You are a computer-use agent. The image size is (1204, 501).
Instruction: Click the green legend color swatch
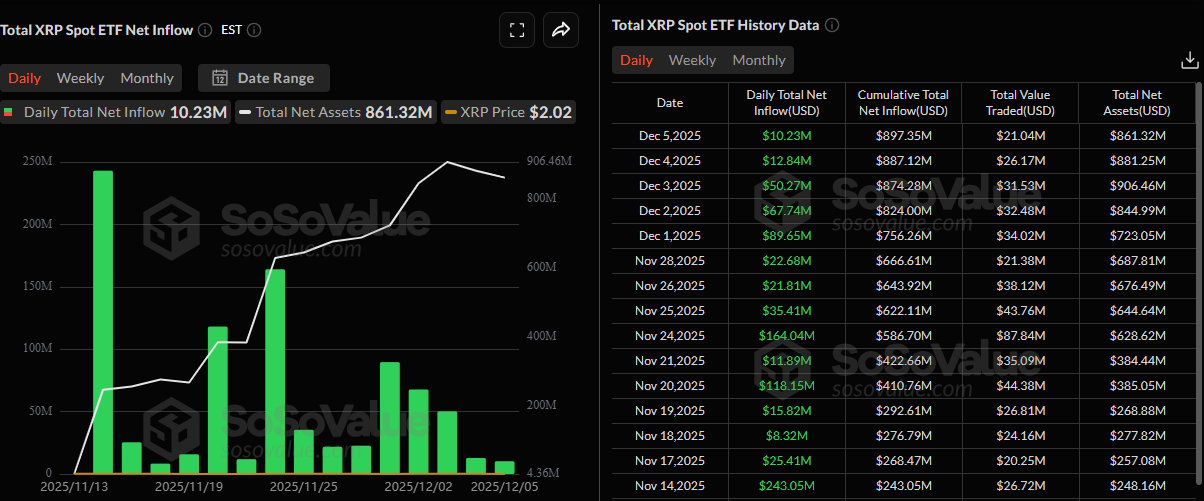click(x=9, y=112)
